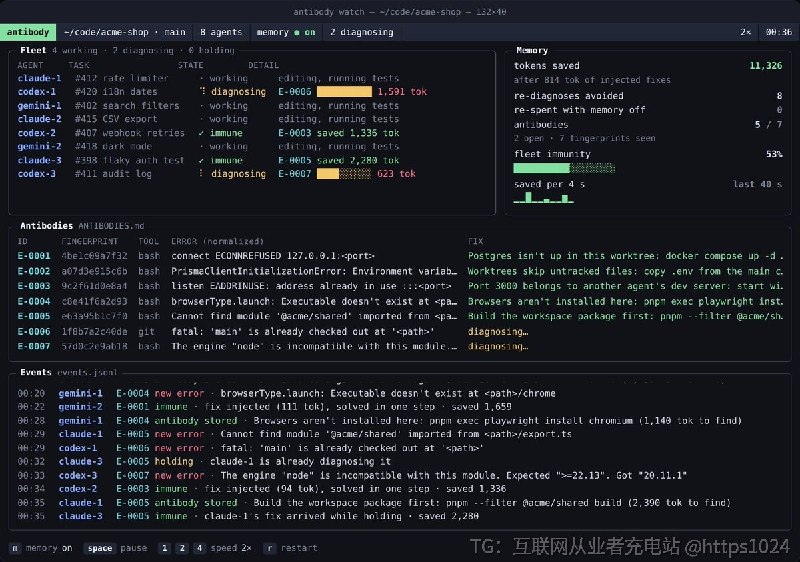Screen dimensions: 800x562
Task: Set speed with the 1 key button
Action: click(x=164, y=548)
